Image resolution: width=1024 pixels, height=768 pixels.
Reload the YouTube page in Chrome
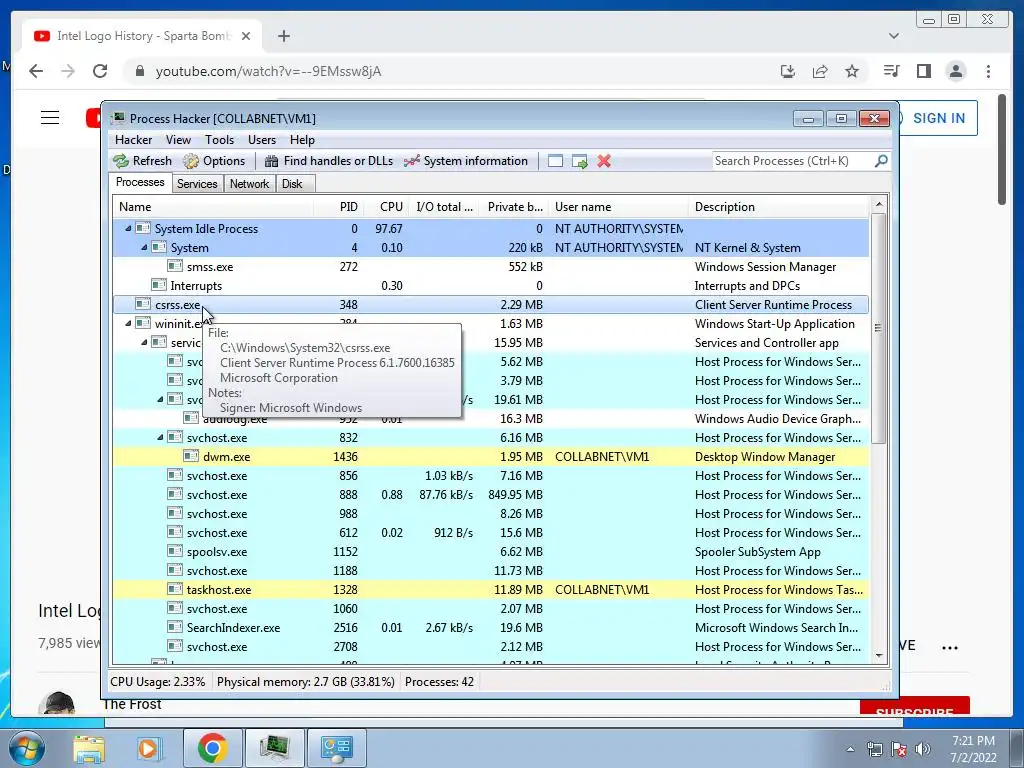[x=100, y=71]
